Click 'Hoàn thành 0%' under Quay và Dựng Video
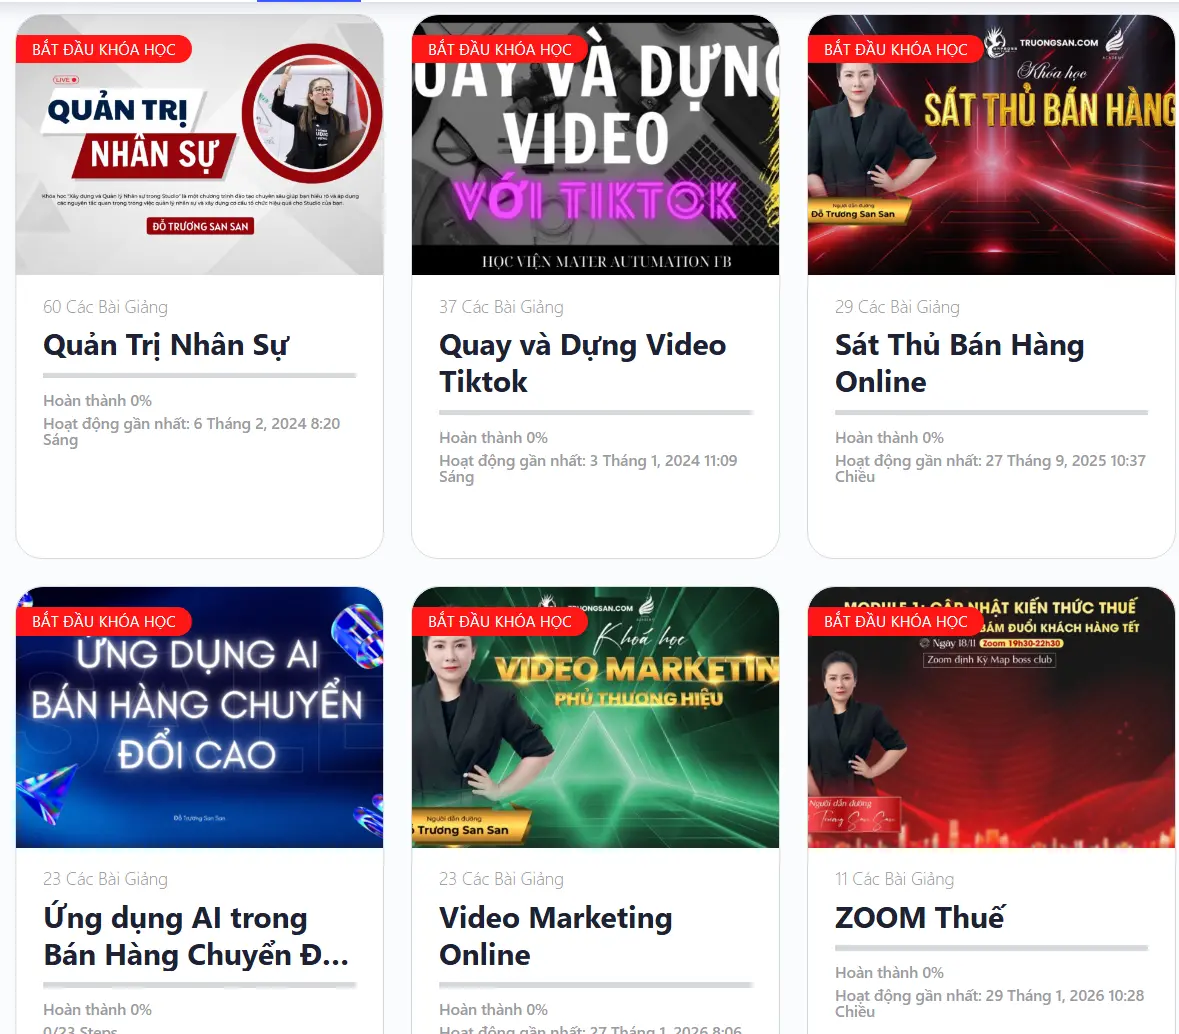The height and width of the screenshot is (1034, 1179). click(x=493, y=438)
